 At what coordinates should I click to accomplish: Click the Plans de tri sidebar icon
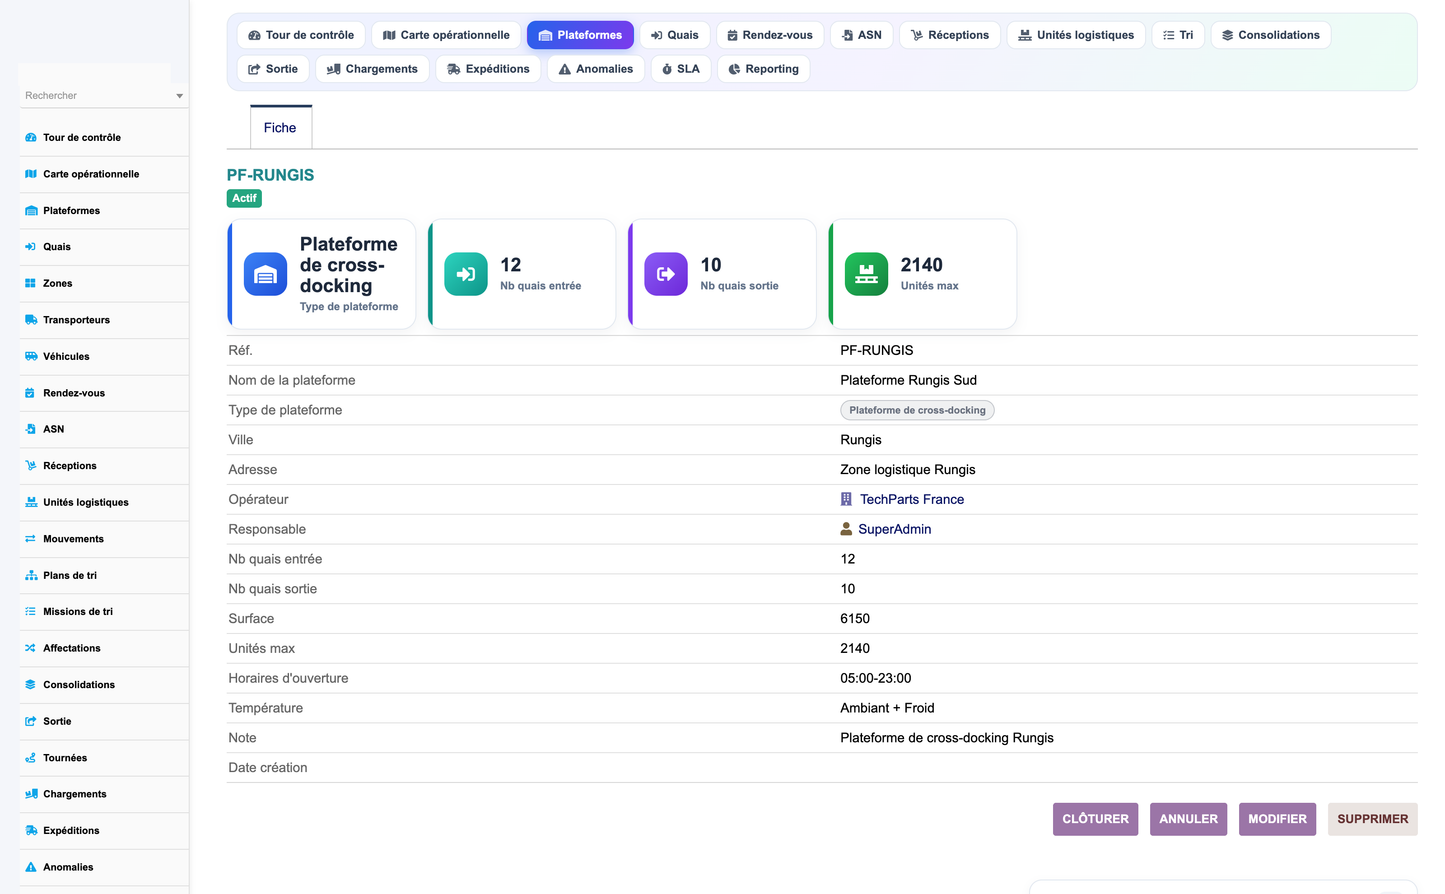31,576
